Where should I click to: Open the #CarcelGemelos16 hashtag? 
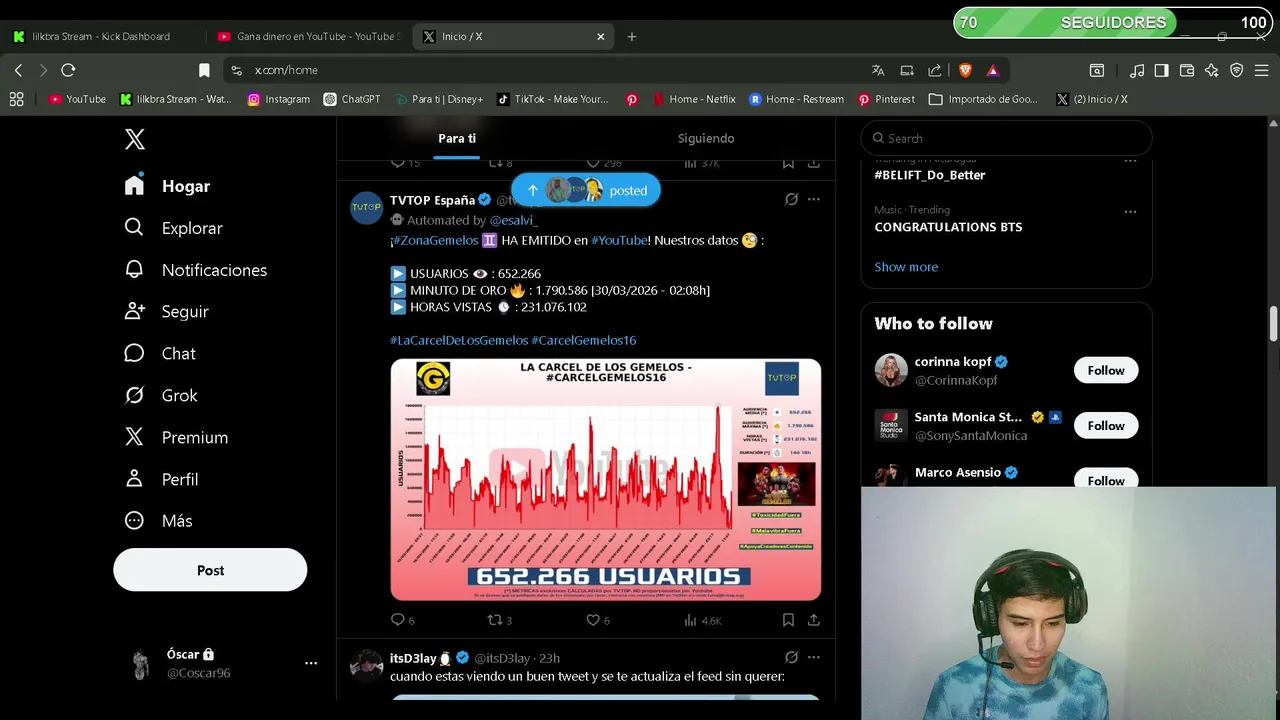[x=584, y=340]
